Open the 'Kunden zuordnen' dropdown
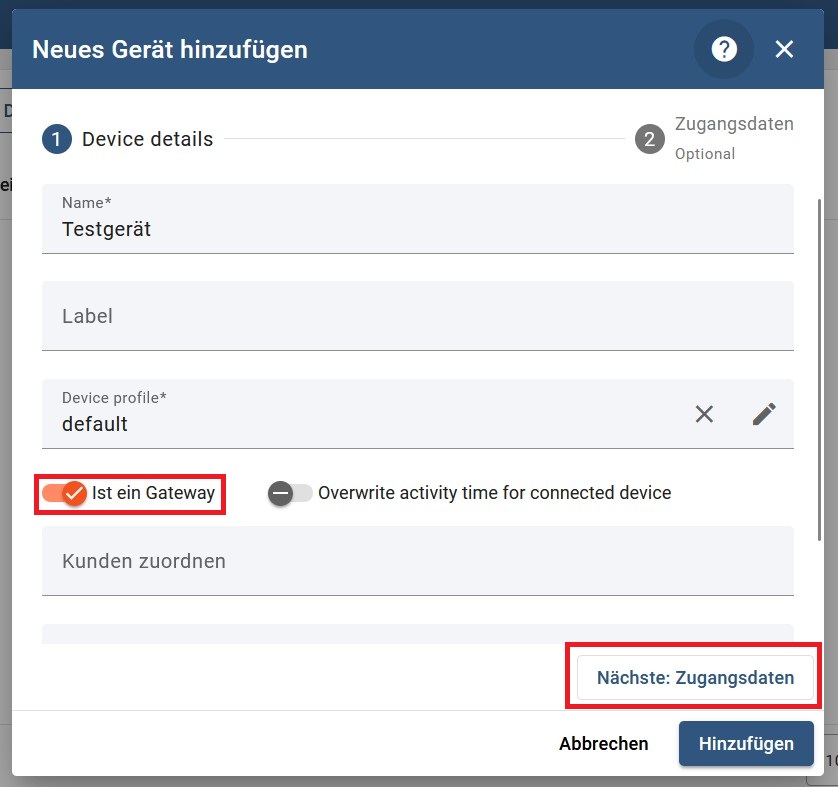Viewport: 838px width, 787px height. point(417,561)
